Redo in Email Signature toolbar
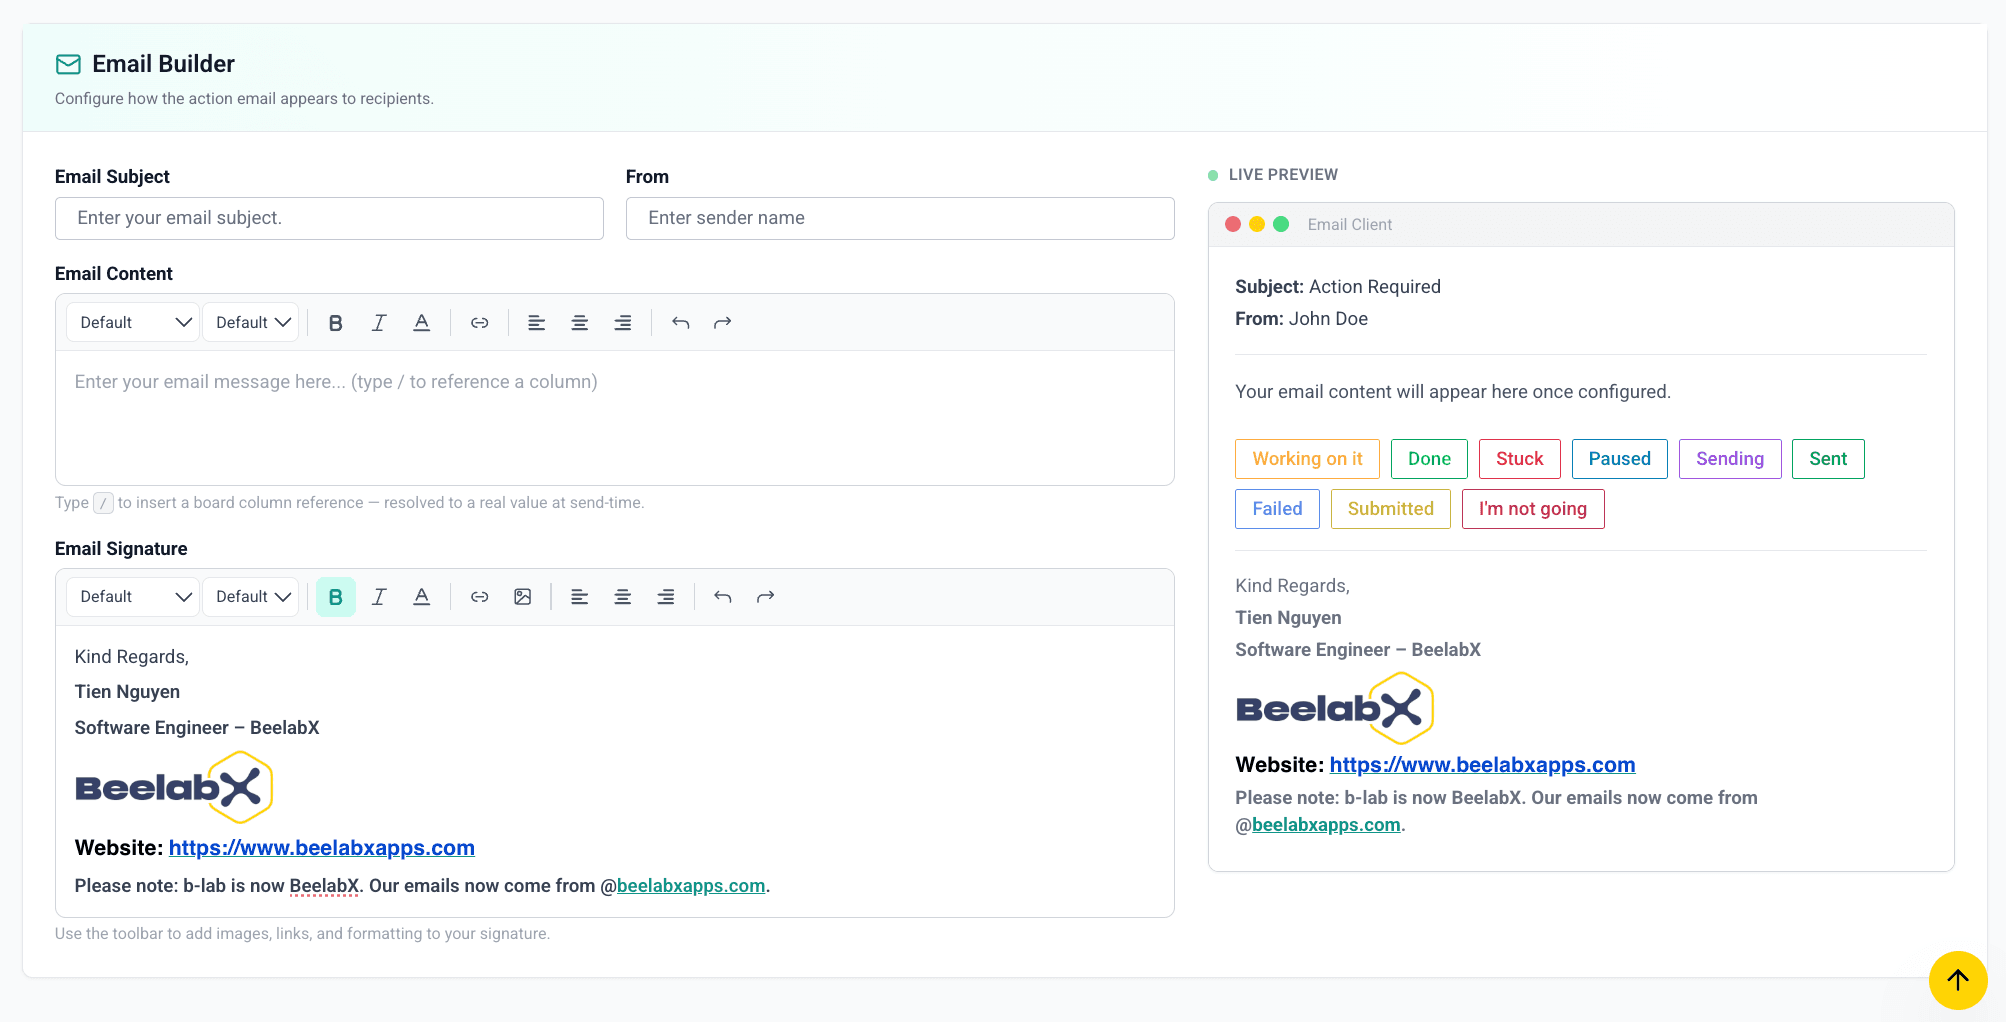This screenshot has height=1022, width=2006. click(766, 597)
